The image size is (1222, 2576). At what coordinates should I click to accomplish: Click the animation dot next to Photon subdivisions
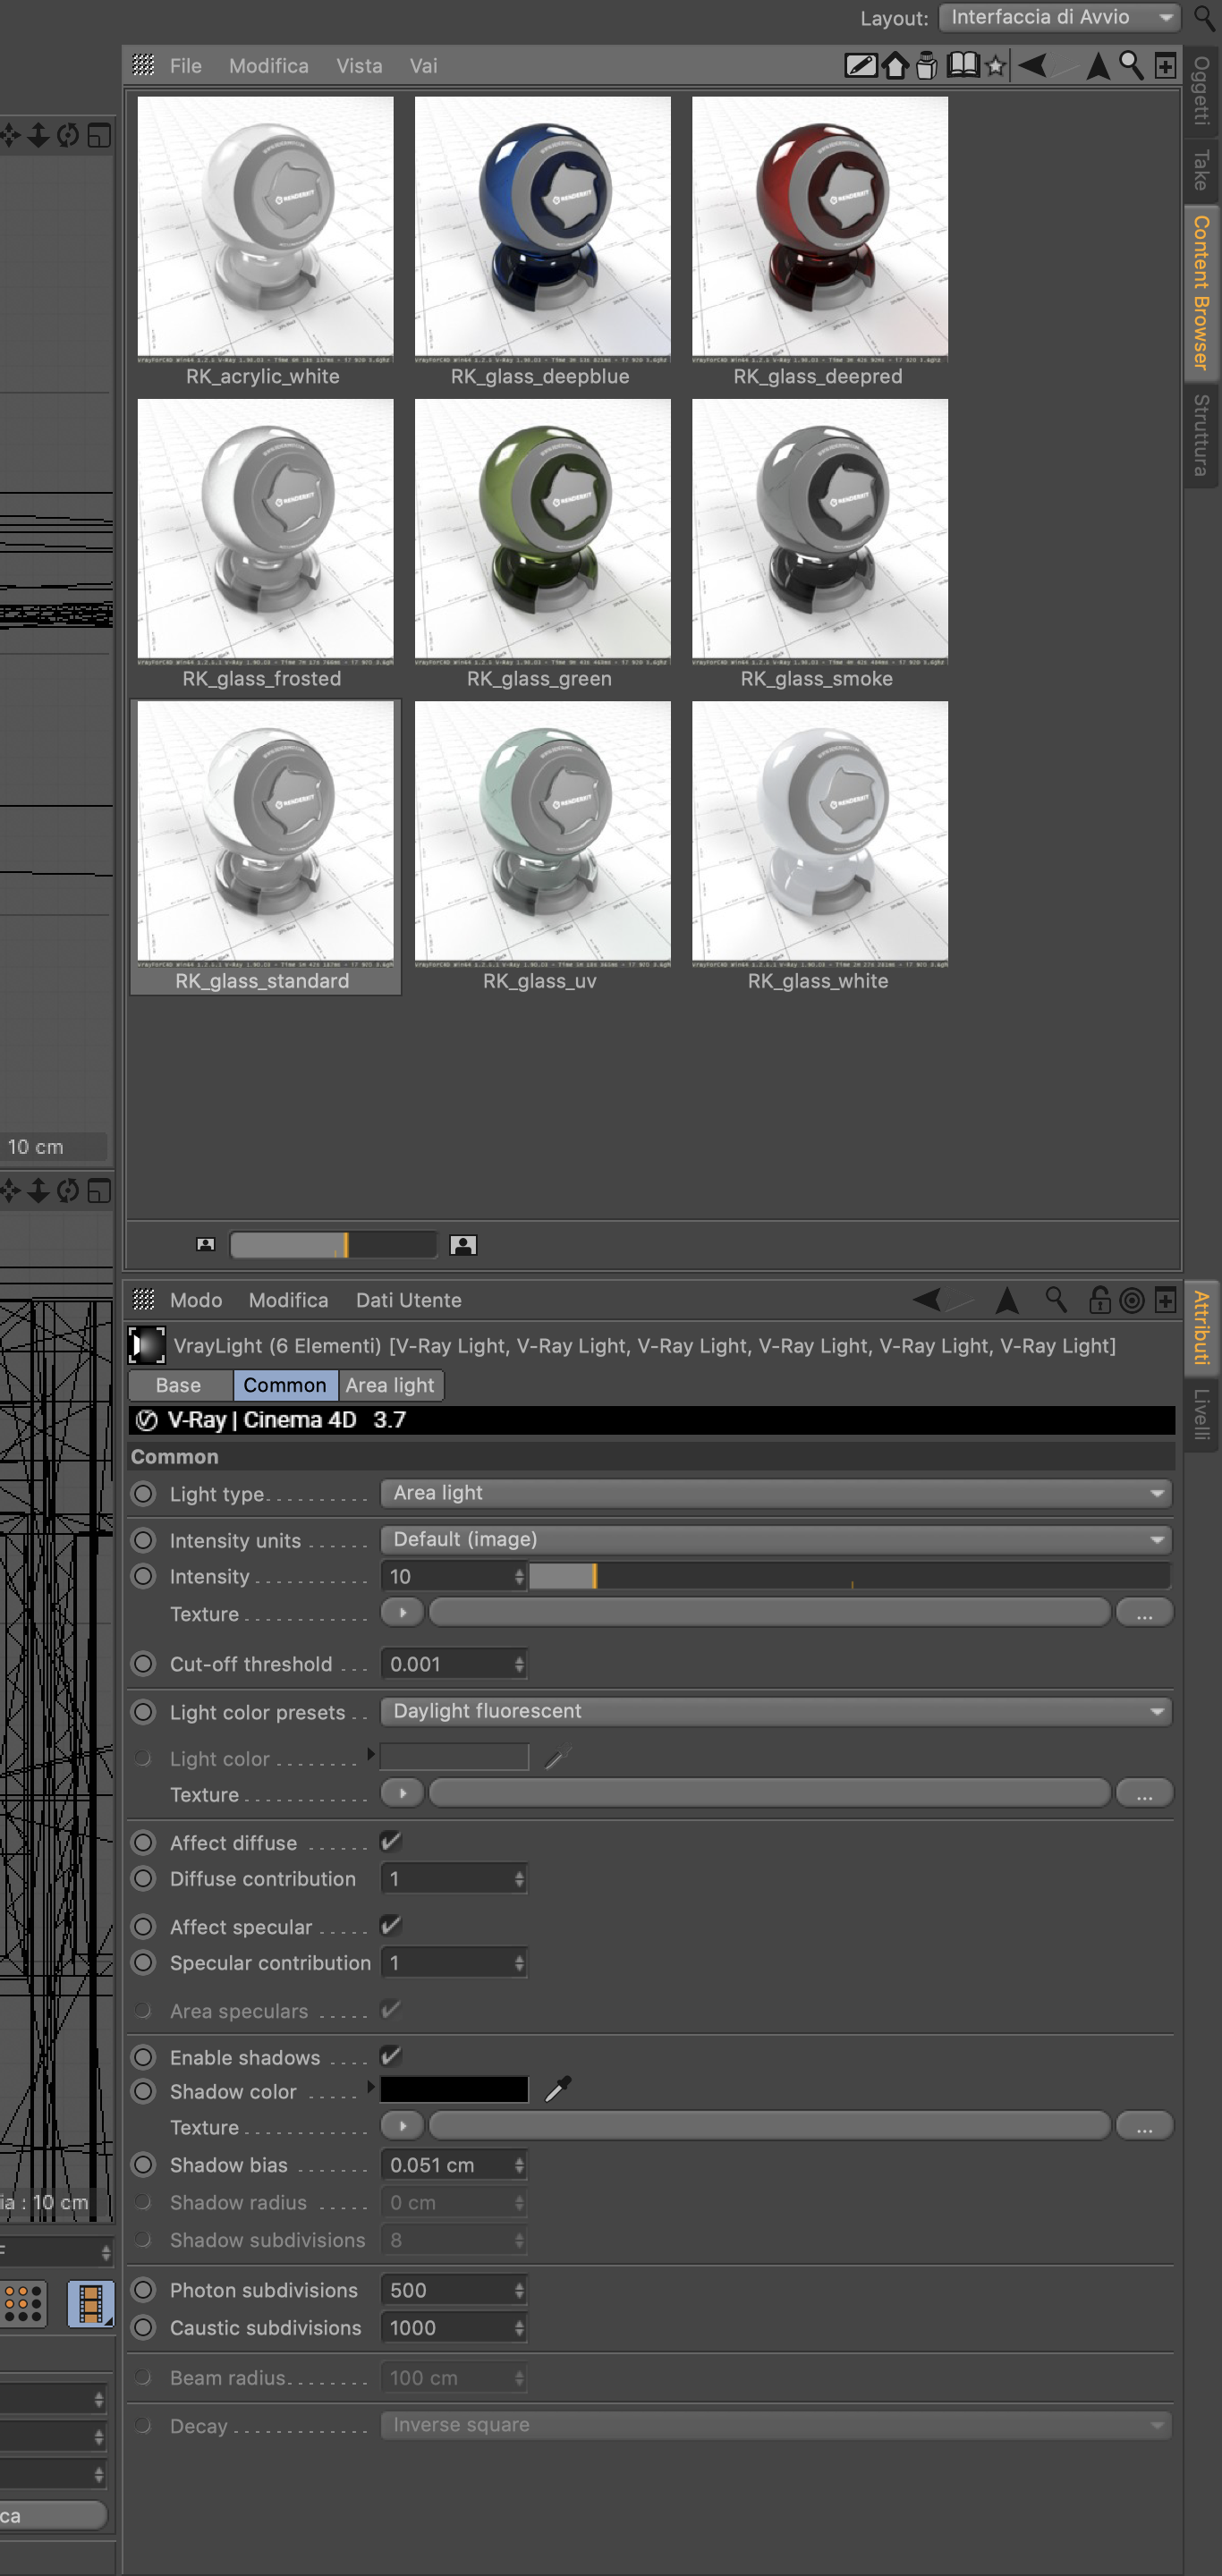click(144, 2290)
